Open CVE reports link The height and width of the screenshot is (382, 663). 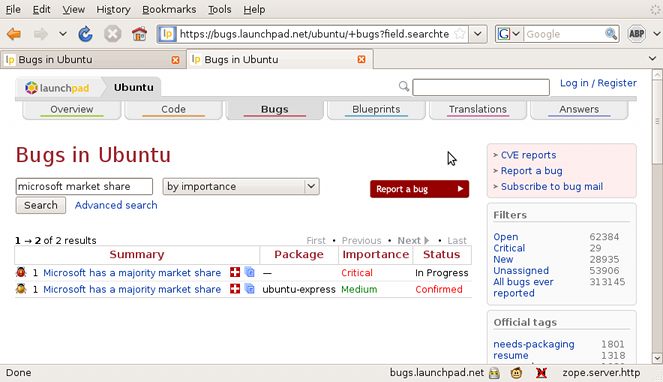pos(529,155)
